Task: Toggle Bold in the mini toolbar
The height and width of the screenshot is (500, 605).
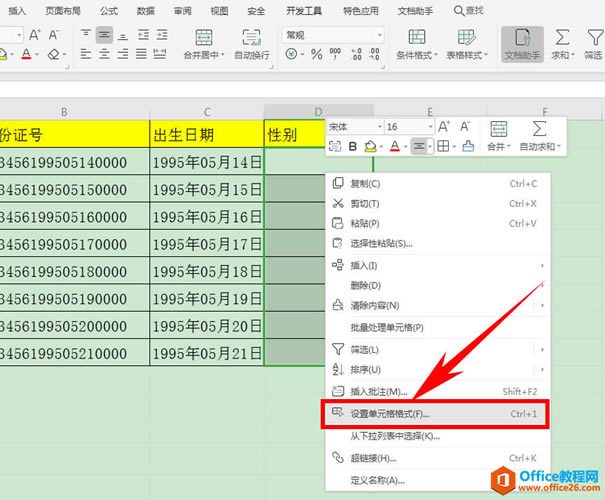Action: (352, 147)
